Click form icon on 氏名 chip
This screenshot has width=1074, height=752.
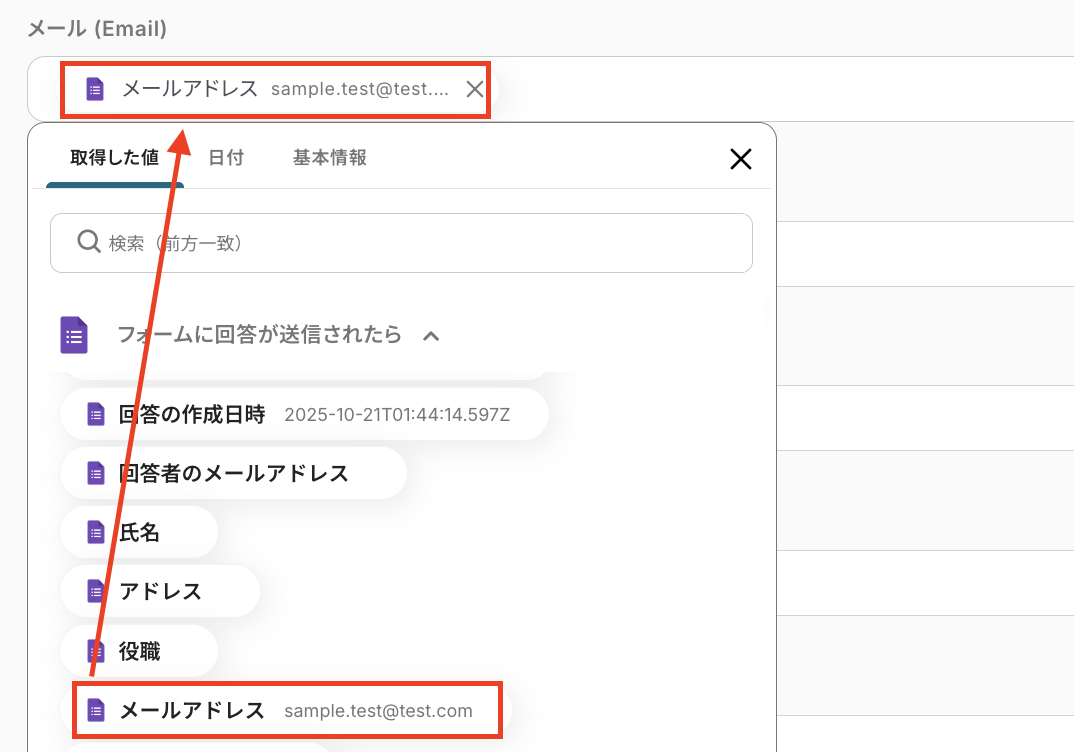point(95,532)
